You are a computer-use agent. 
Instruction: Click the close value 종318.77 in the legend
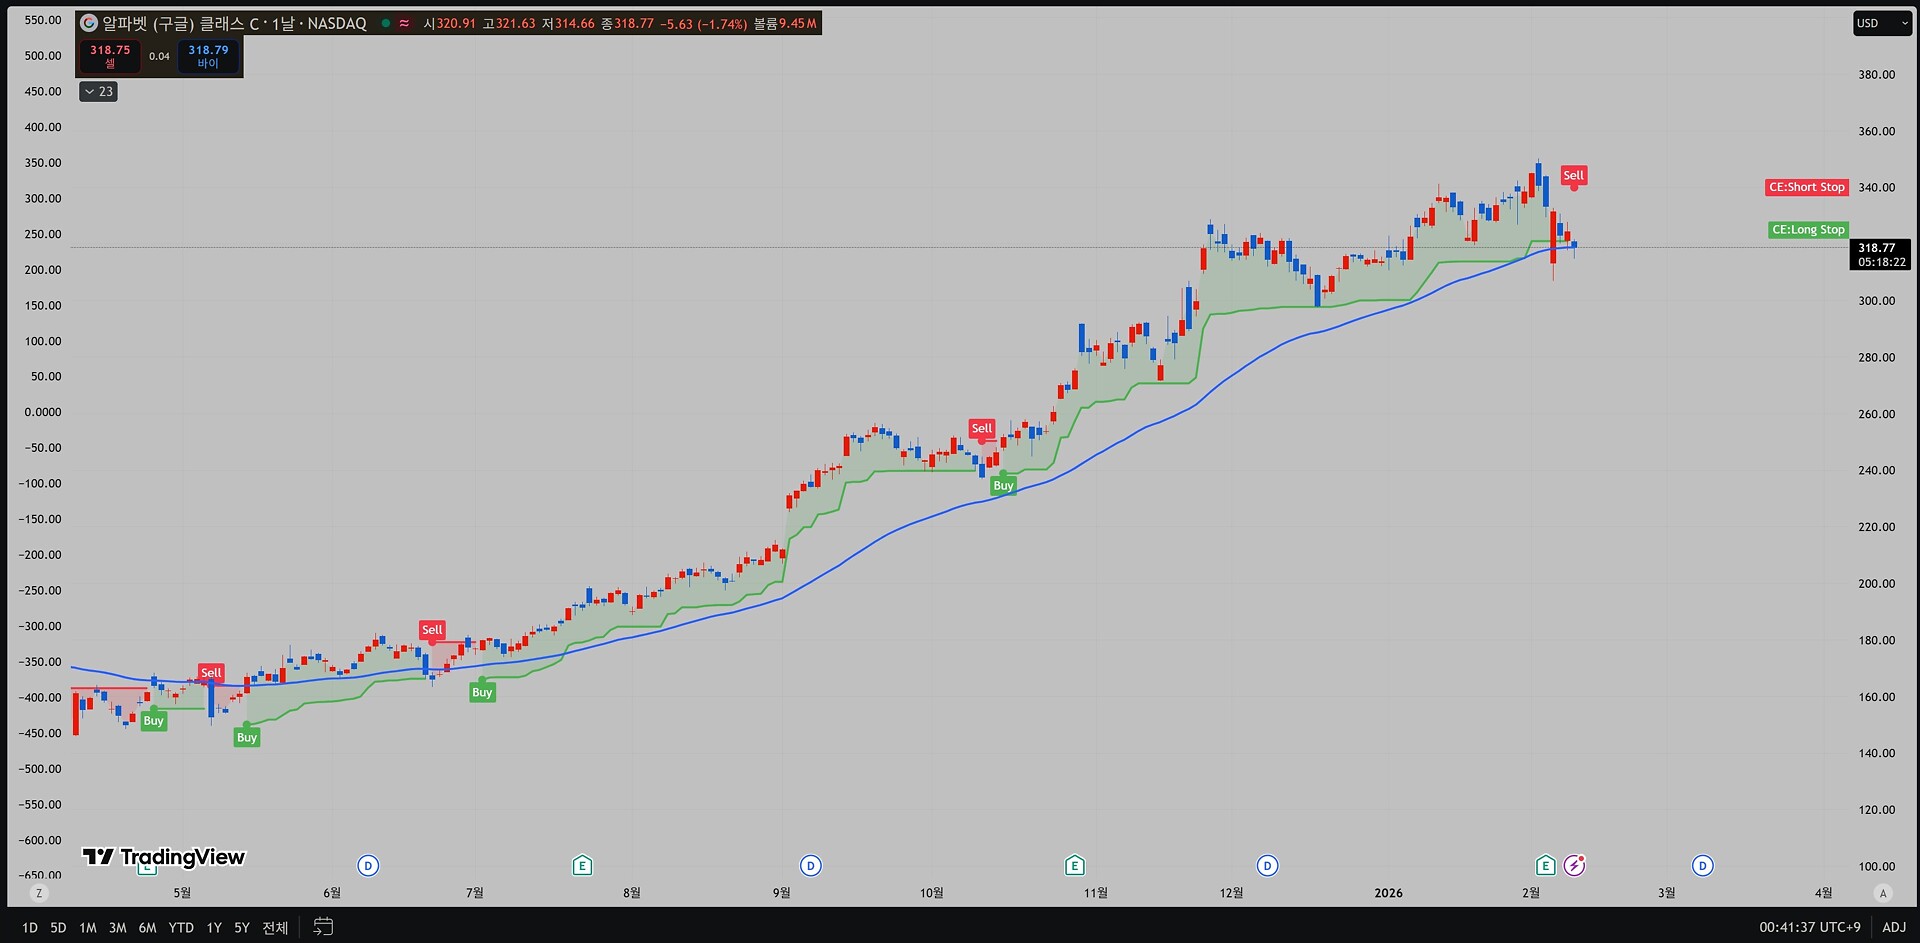[627, 23]
